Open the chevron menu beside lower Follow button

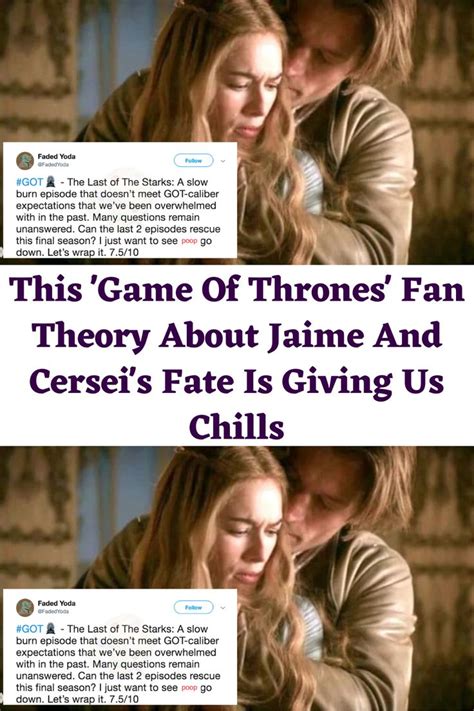pyautogui.click(x=223, y=607)
